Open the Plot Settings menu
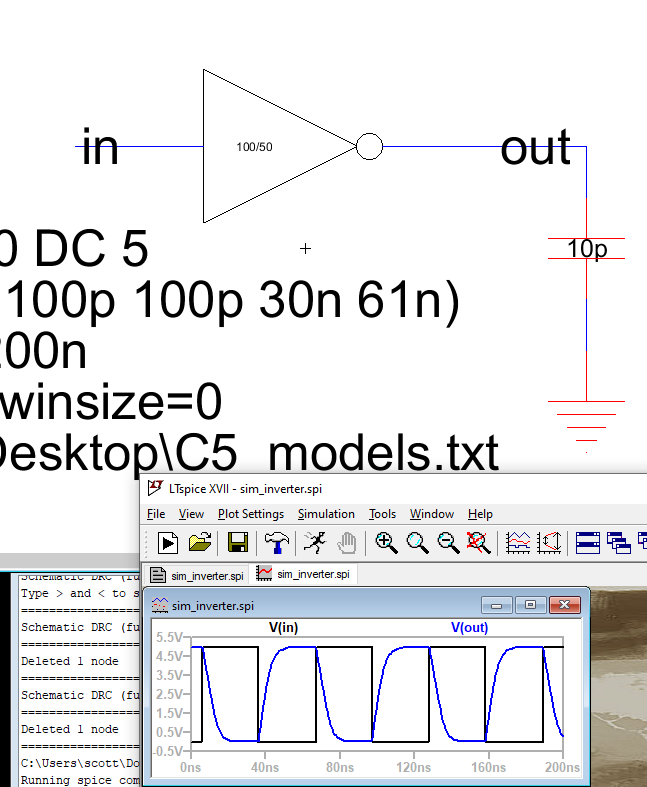This screenshot has width=647, height=787. click(x=251, y=514)
